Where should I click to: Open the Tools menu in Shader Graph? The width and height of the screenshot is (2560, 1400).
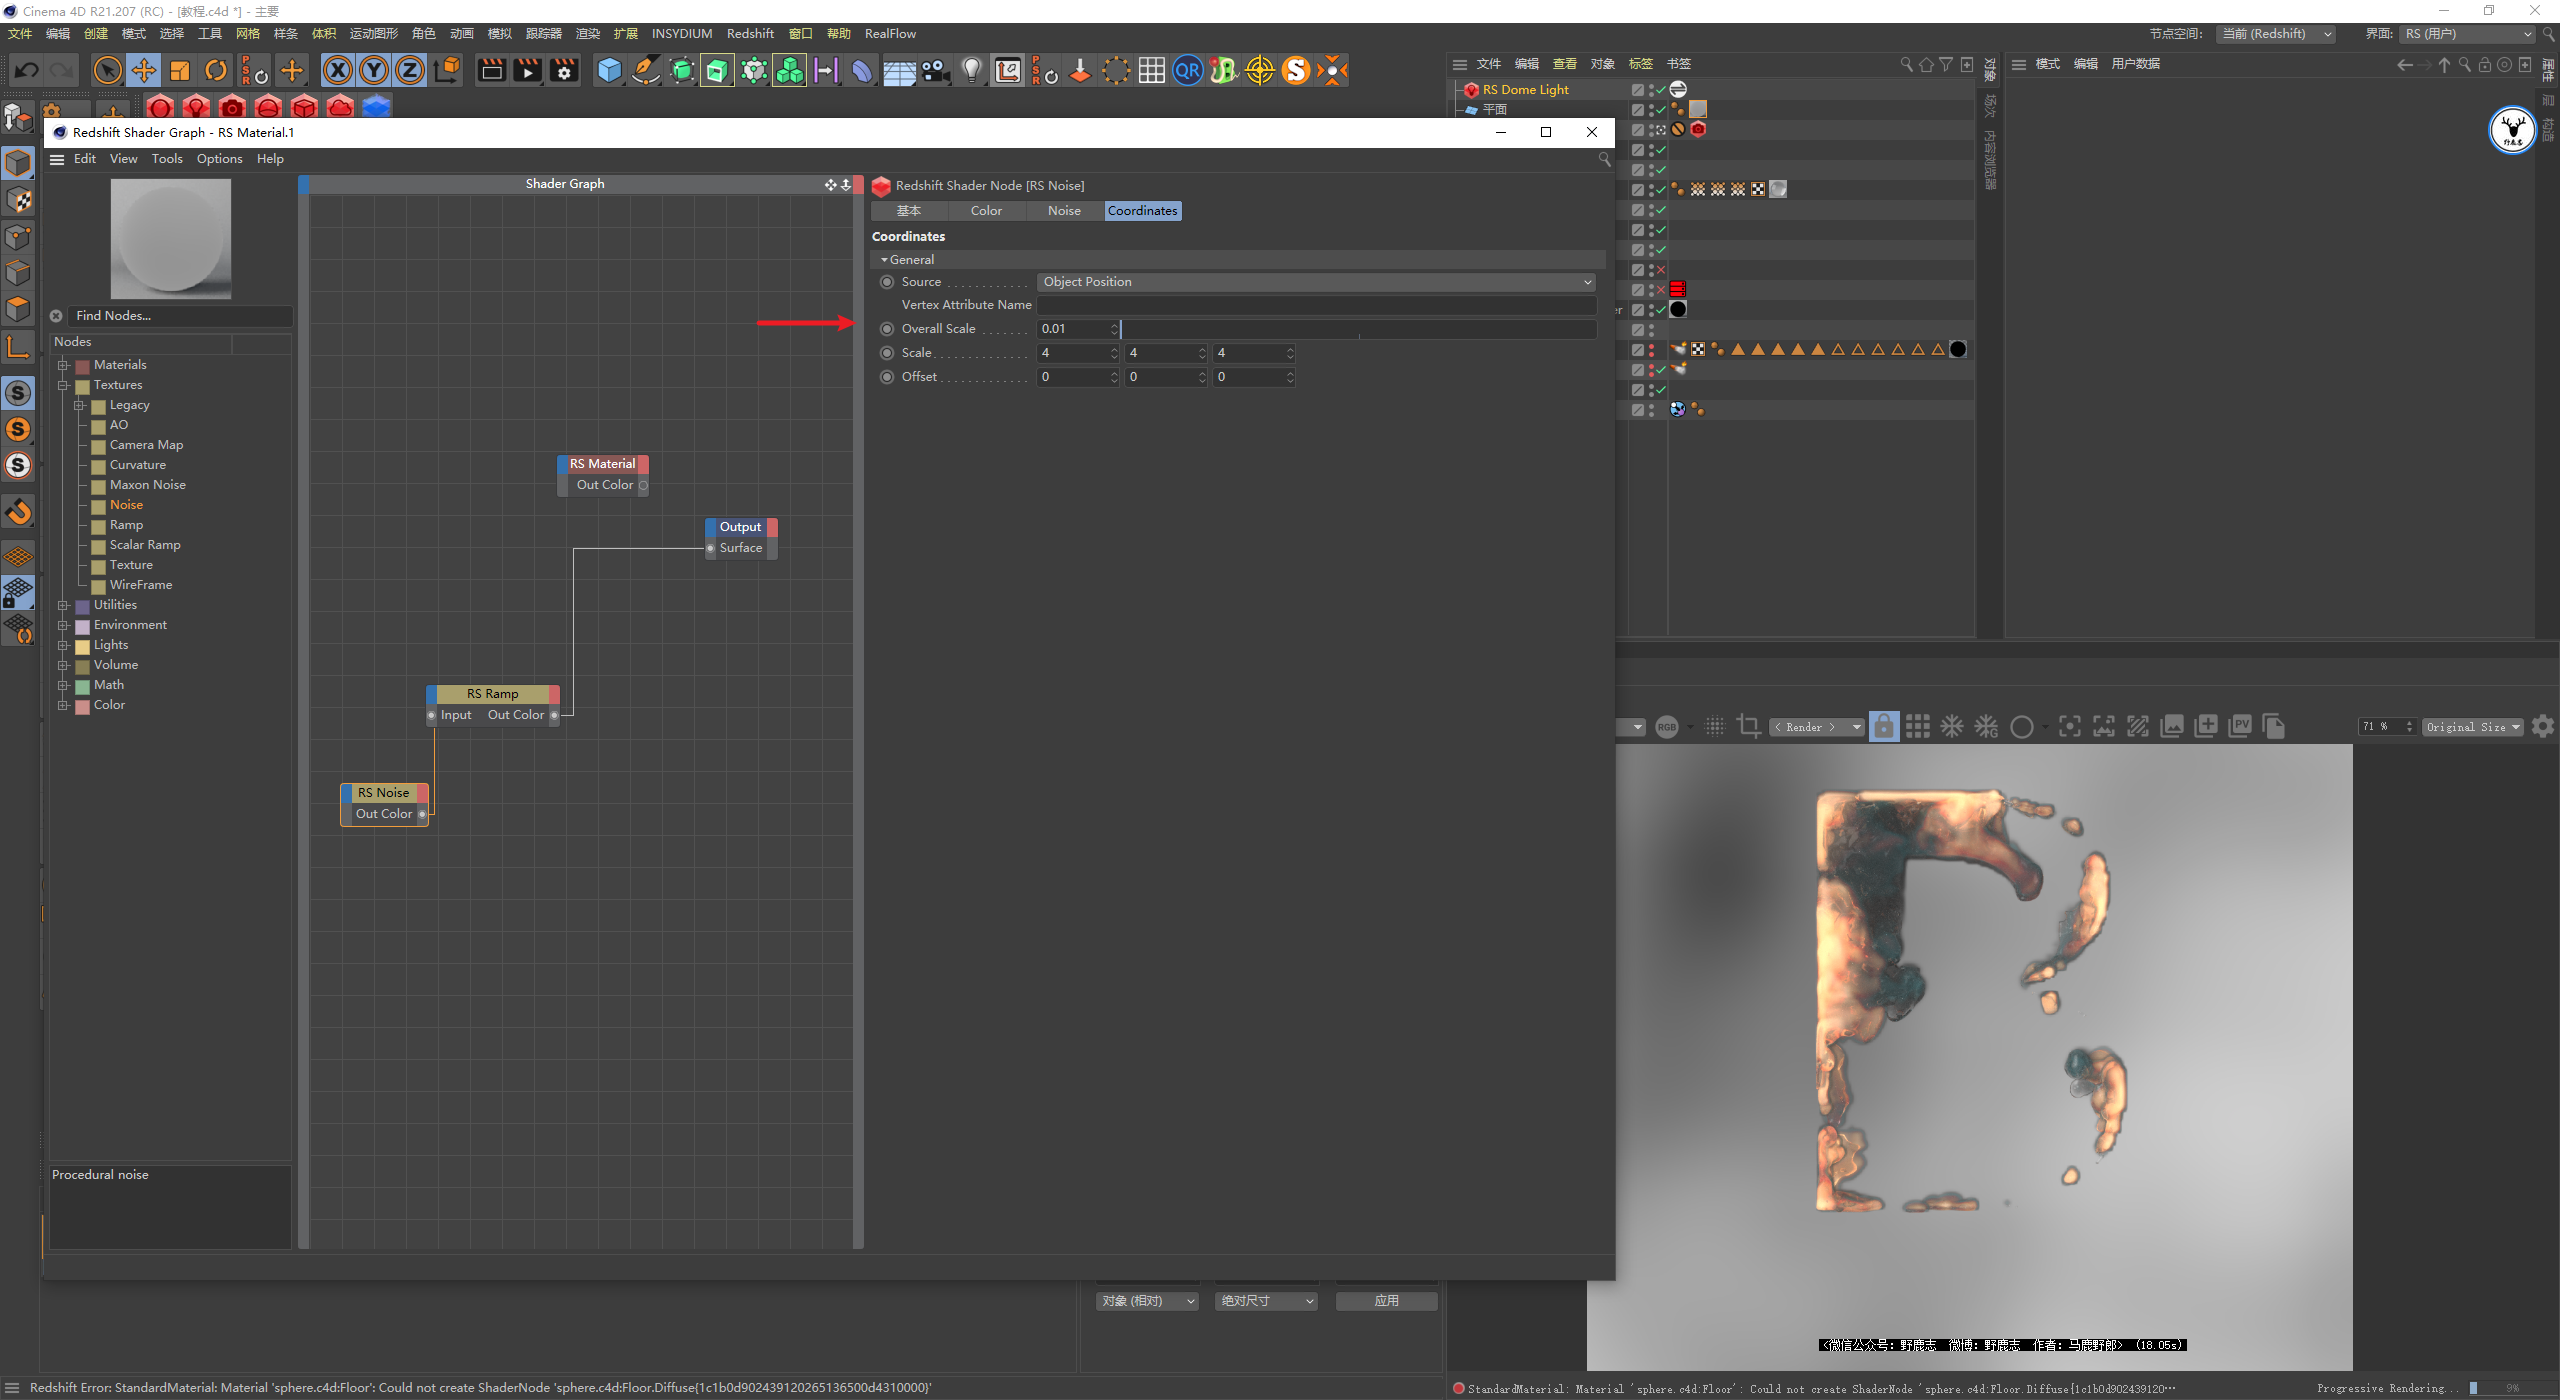click(x=167, y=159)
